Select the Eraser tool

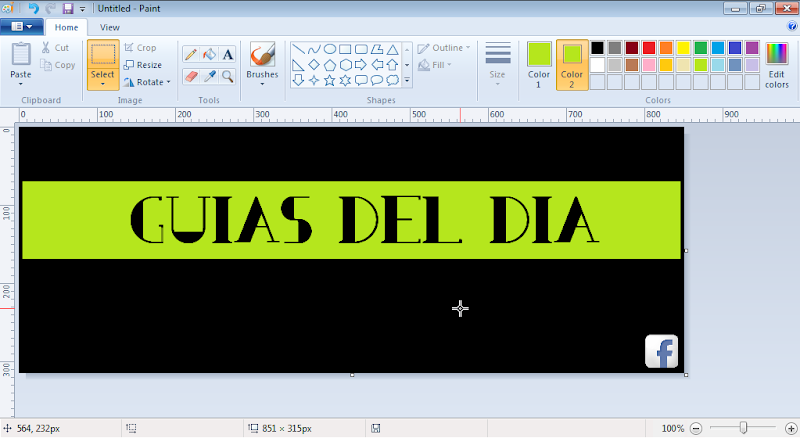pyautogui.click(x=191, y=77)
